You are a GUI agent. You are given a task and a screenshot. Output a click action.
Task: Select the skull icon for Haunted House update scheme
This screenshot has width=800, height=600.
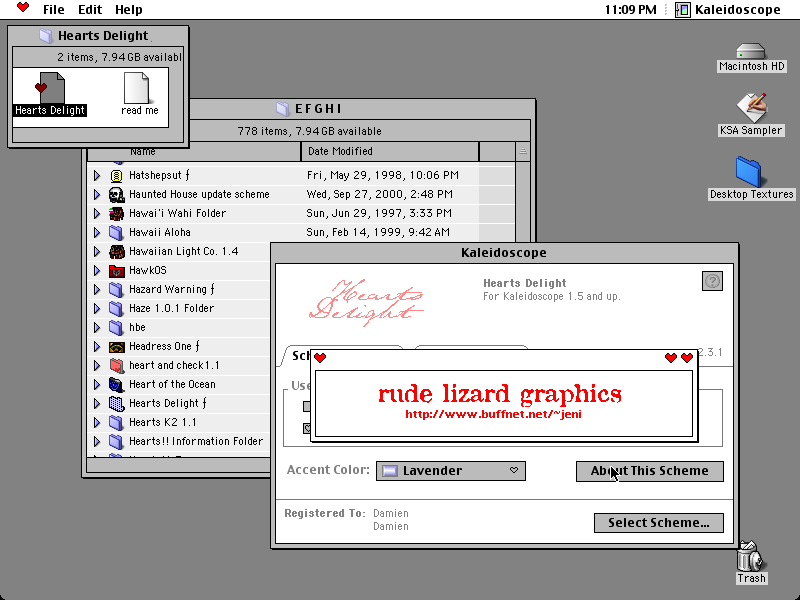pyautogui.click(x=116, y=194)
